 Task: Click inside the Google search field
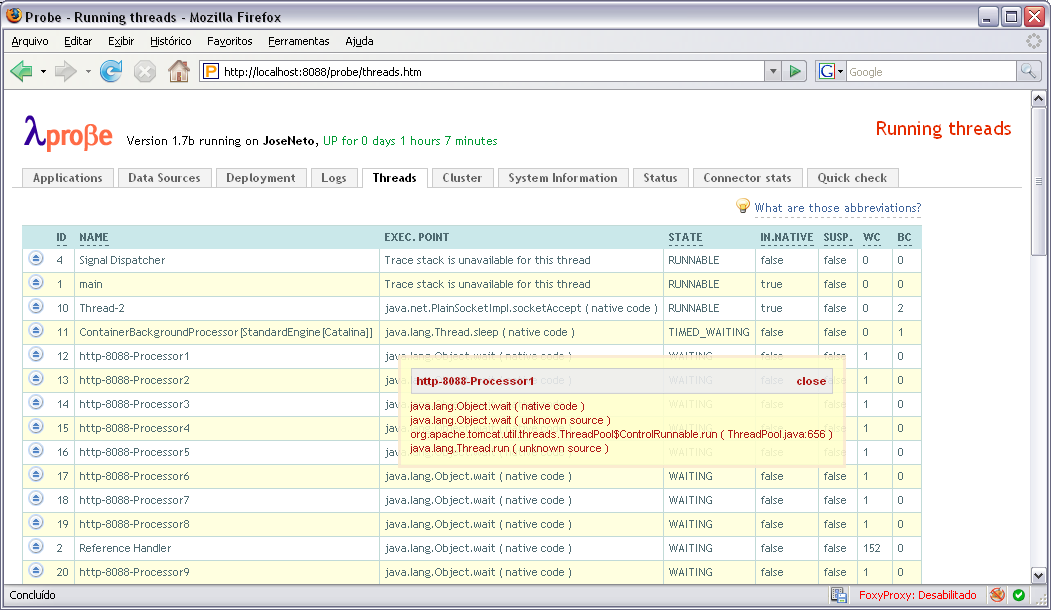pos(930,71)
